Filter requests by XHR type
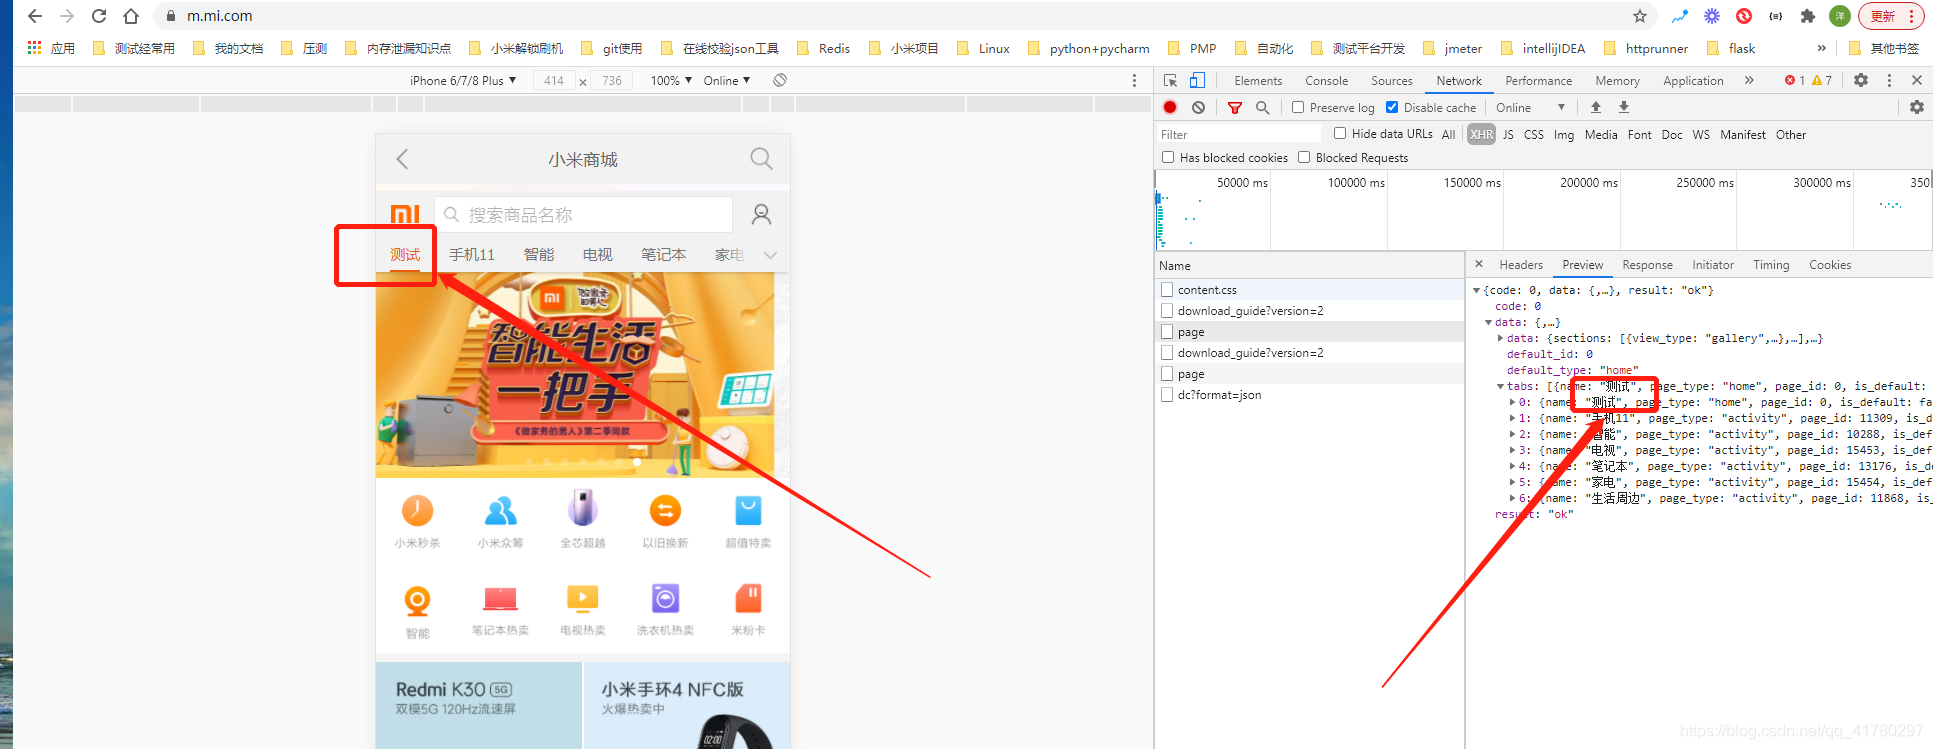 [1481, 134]
